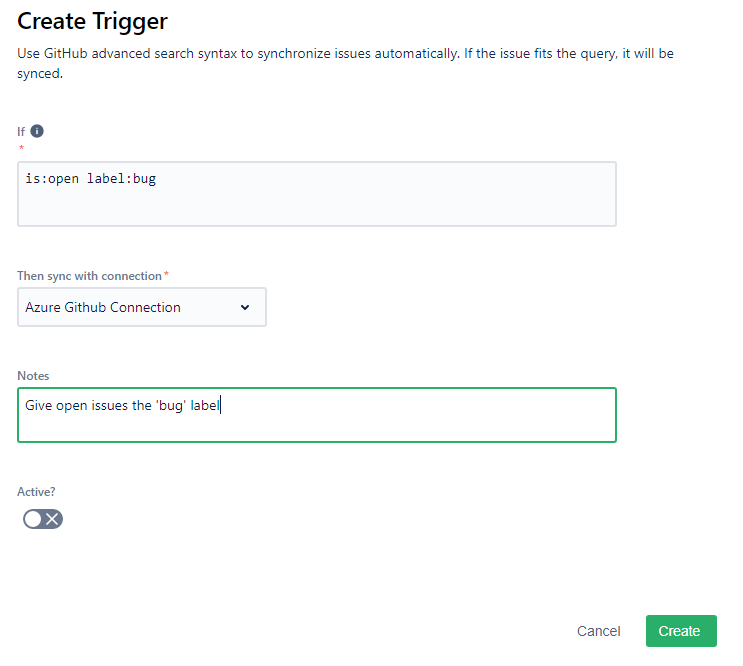Viewport: 743px width, 666px height.
Task: Click the 'Then sync with connection' label
Action: pos(89,276)
